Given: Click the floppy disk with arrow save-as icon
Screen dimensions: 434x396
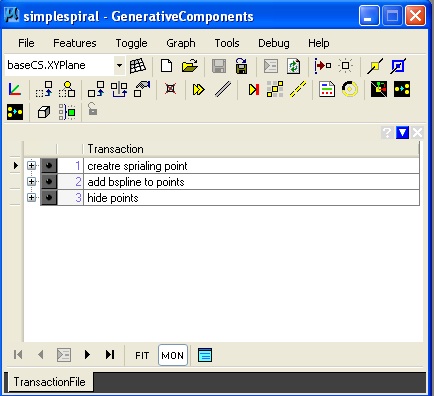Looking at the screenshot, I should [241, 66].
